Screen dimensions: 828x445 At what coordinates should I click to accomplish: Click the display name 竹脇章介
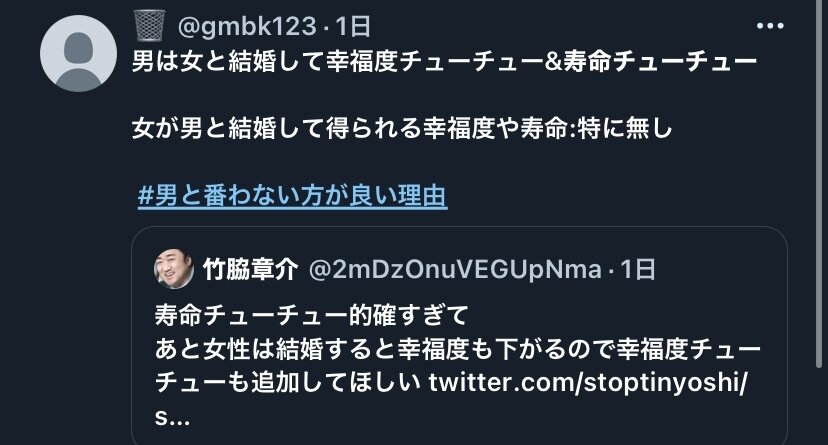pos(251,270)
